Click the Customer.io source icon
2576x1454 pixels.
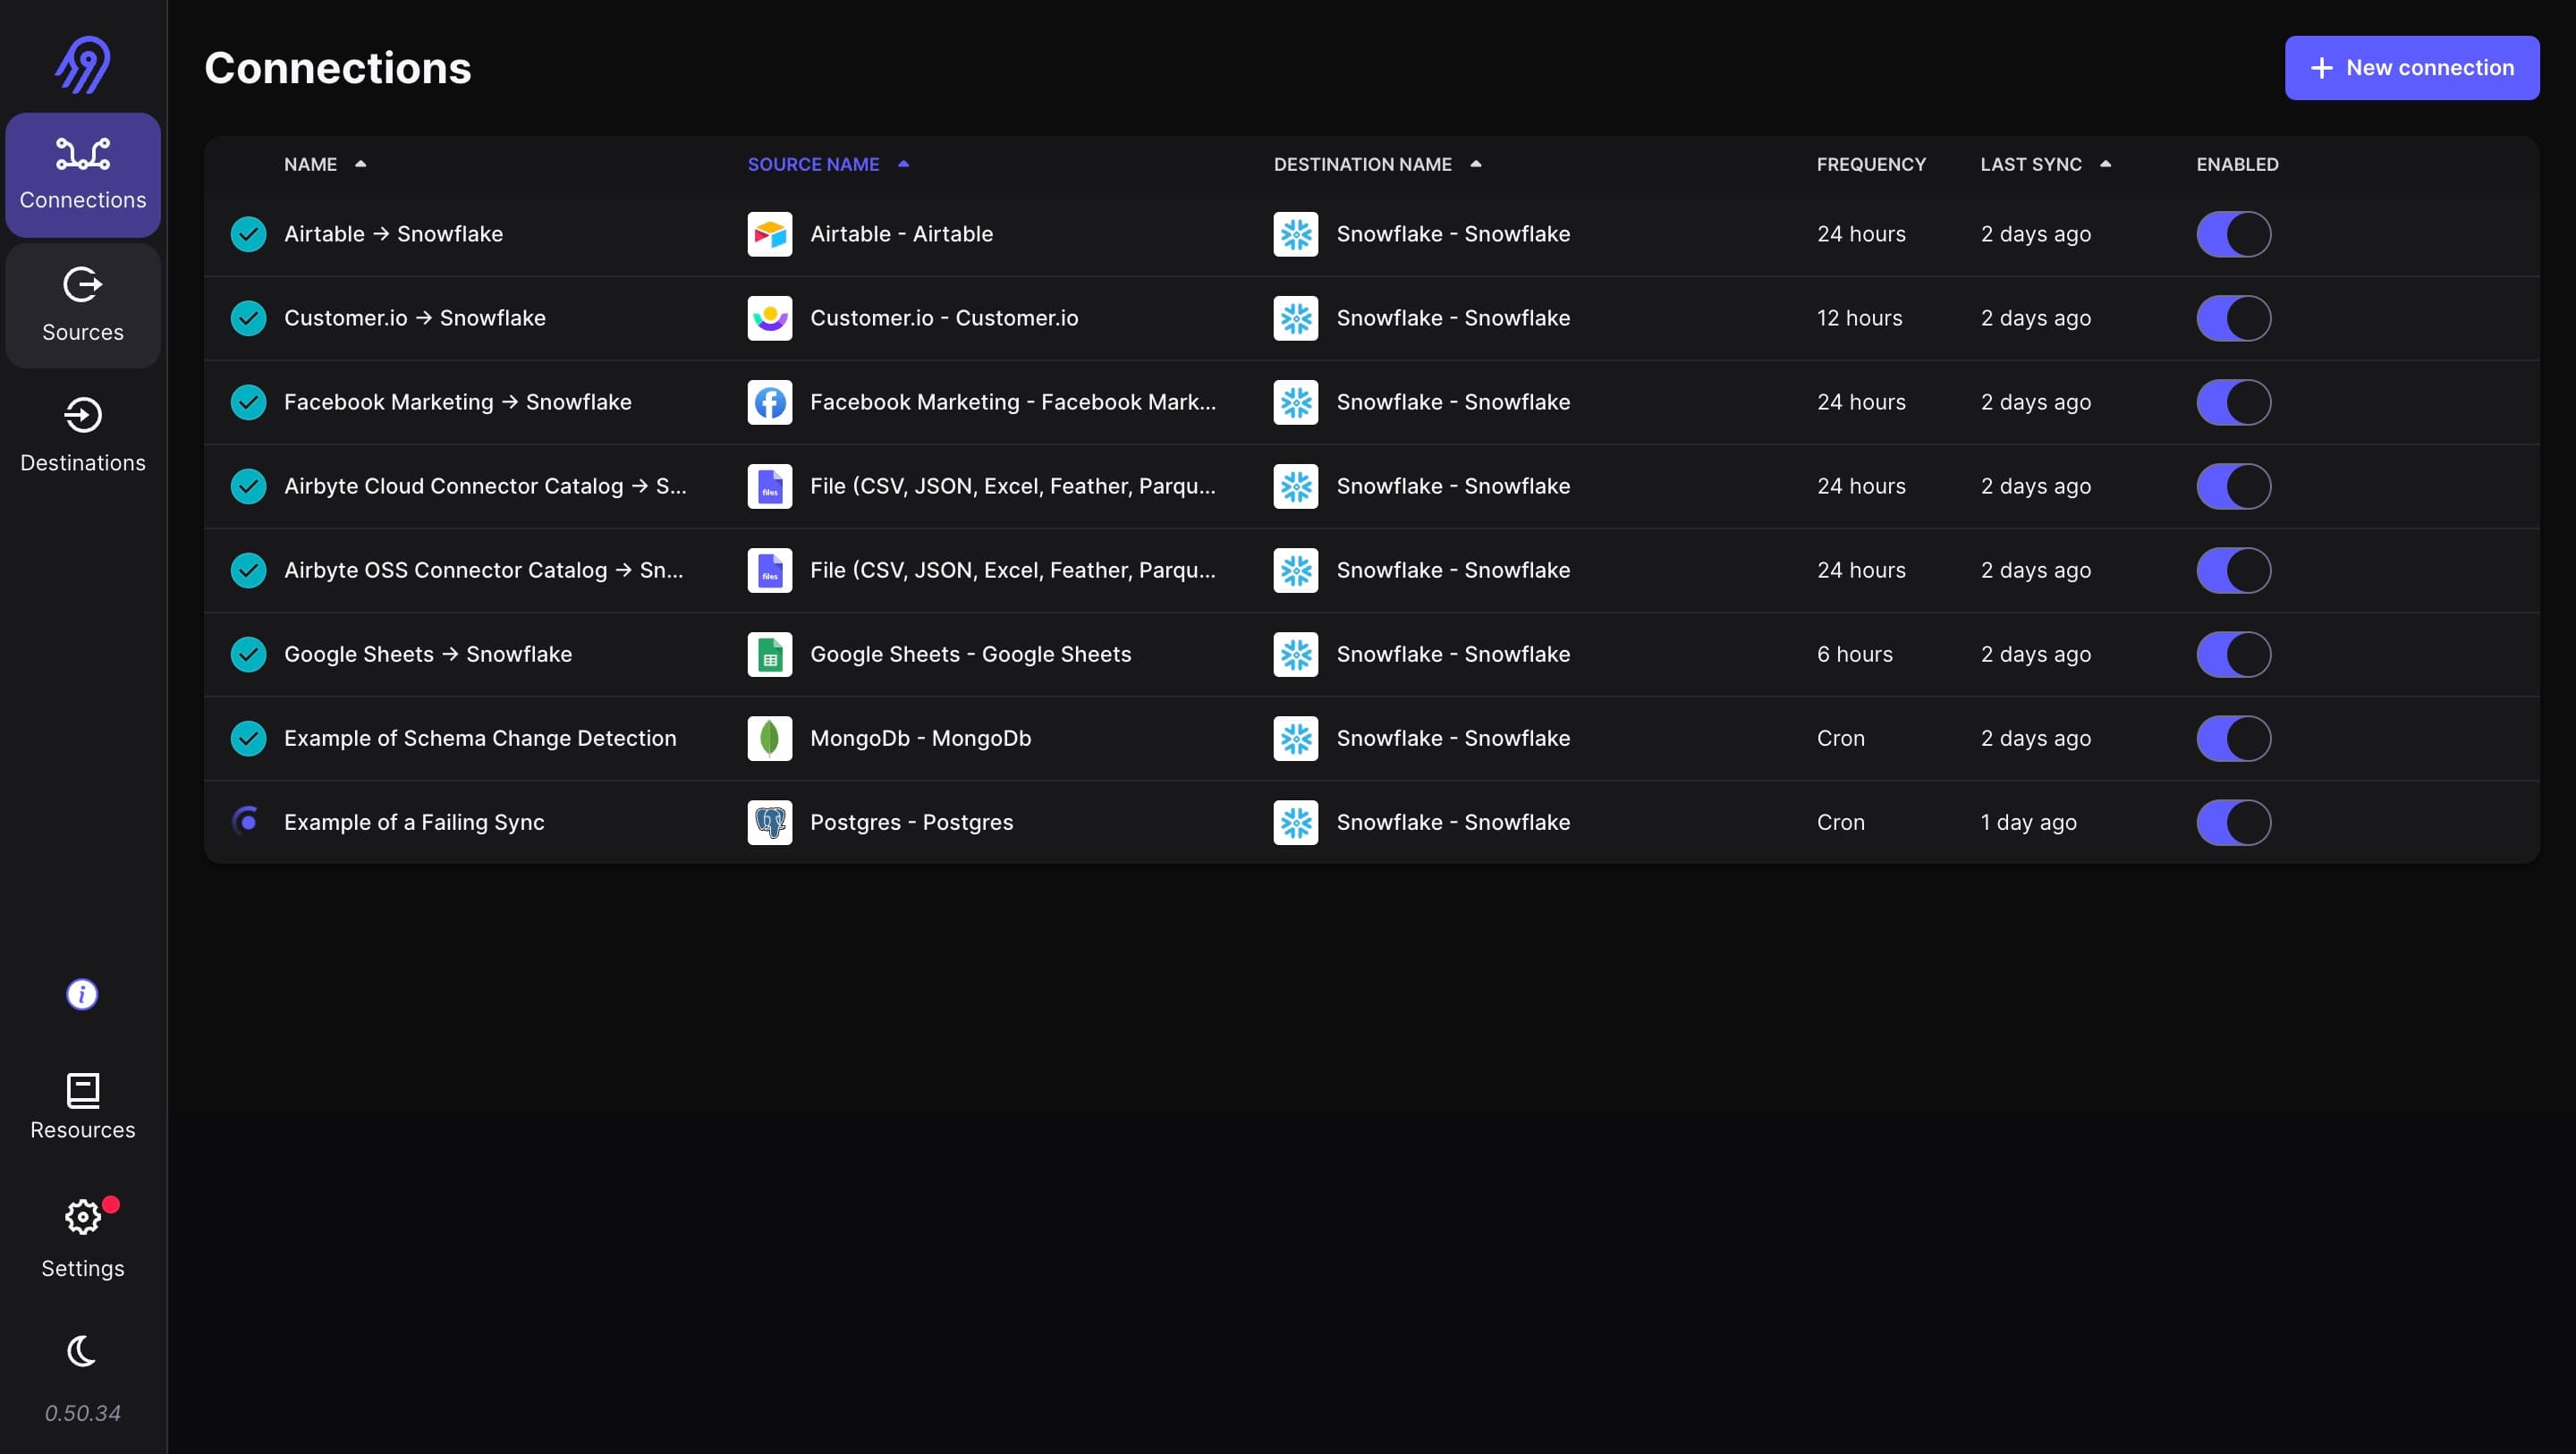tap(770, 318)
